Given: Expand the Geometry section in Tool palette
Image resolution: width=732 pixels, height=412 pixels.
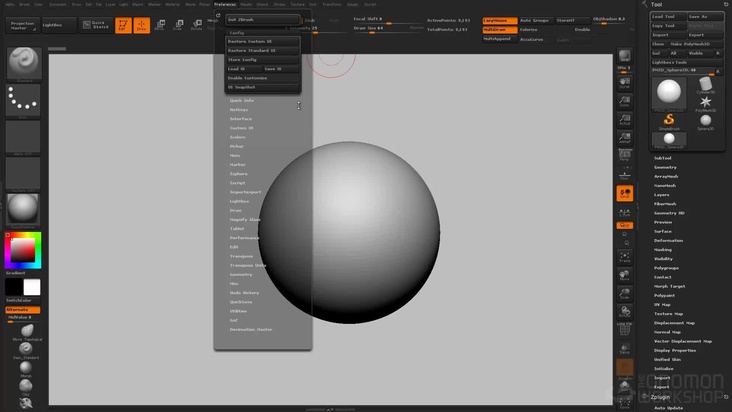Looking at the screenshot, I should tap(665, 167).
